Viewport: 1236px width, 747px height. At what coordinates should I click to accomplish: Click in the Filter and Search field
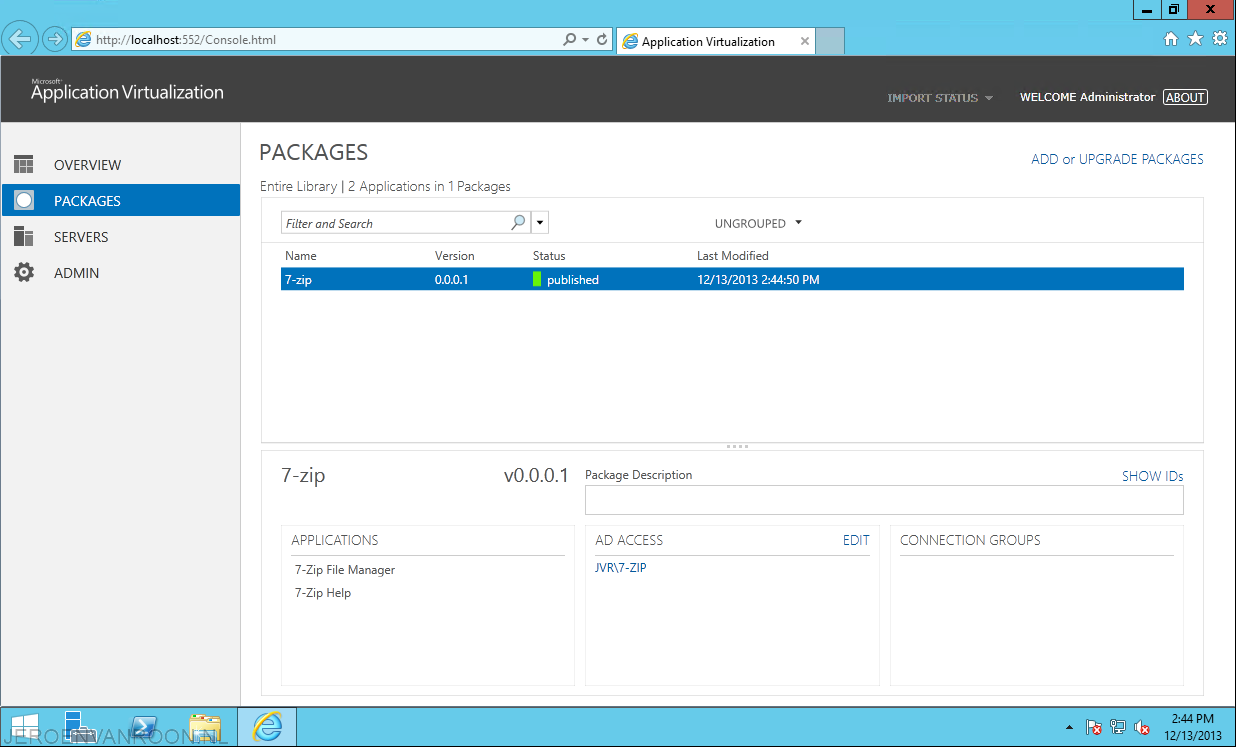click(396, 223)
